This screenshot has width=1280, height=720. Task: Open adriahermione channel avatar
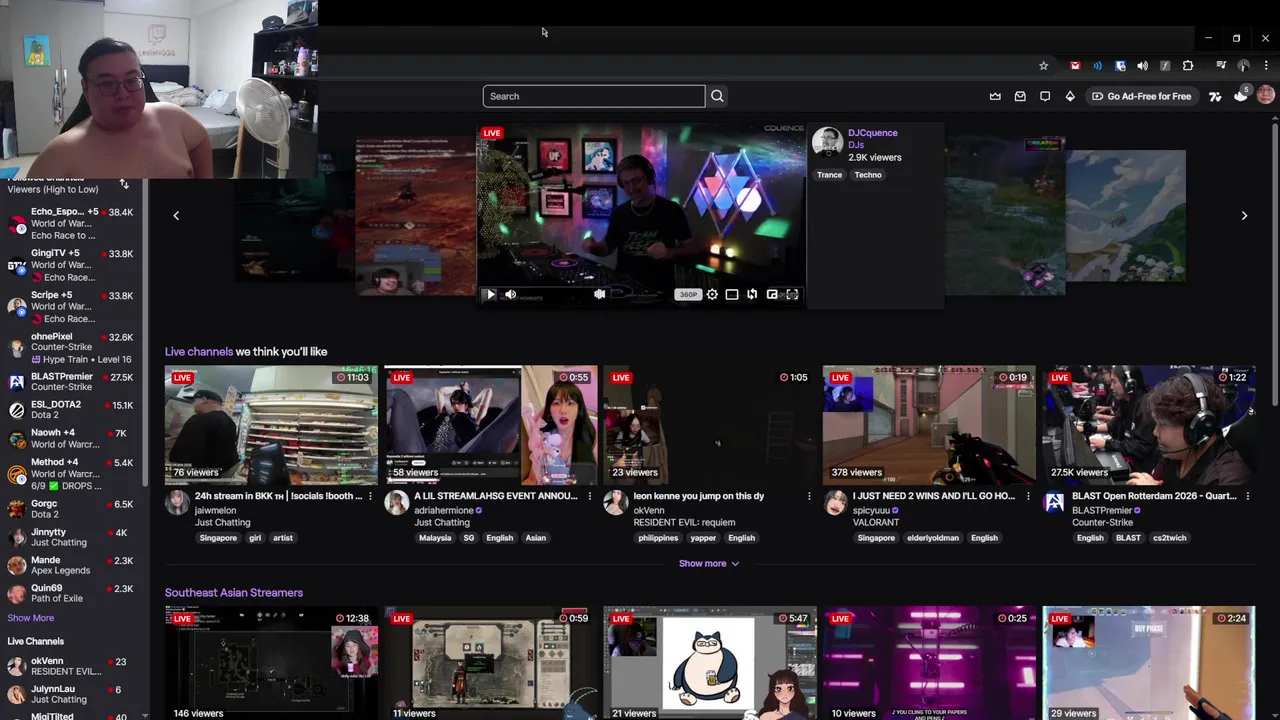point(396,502)
